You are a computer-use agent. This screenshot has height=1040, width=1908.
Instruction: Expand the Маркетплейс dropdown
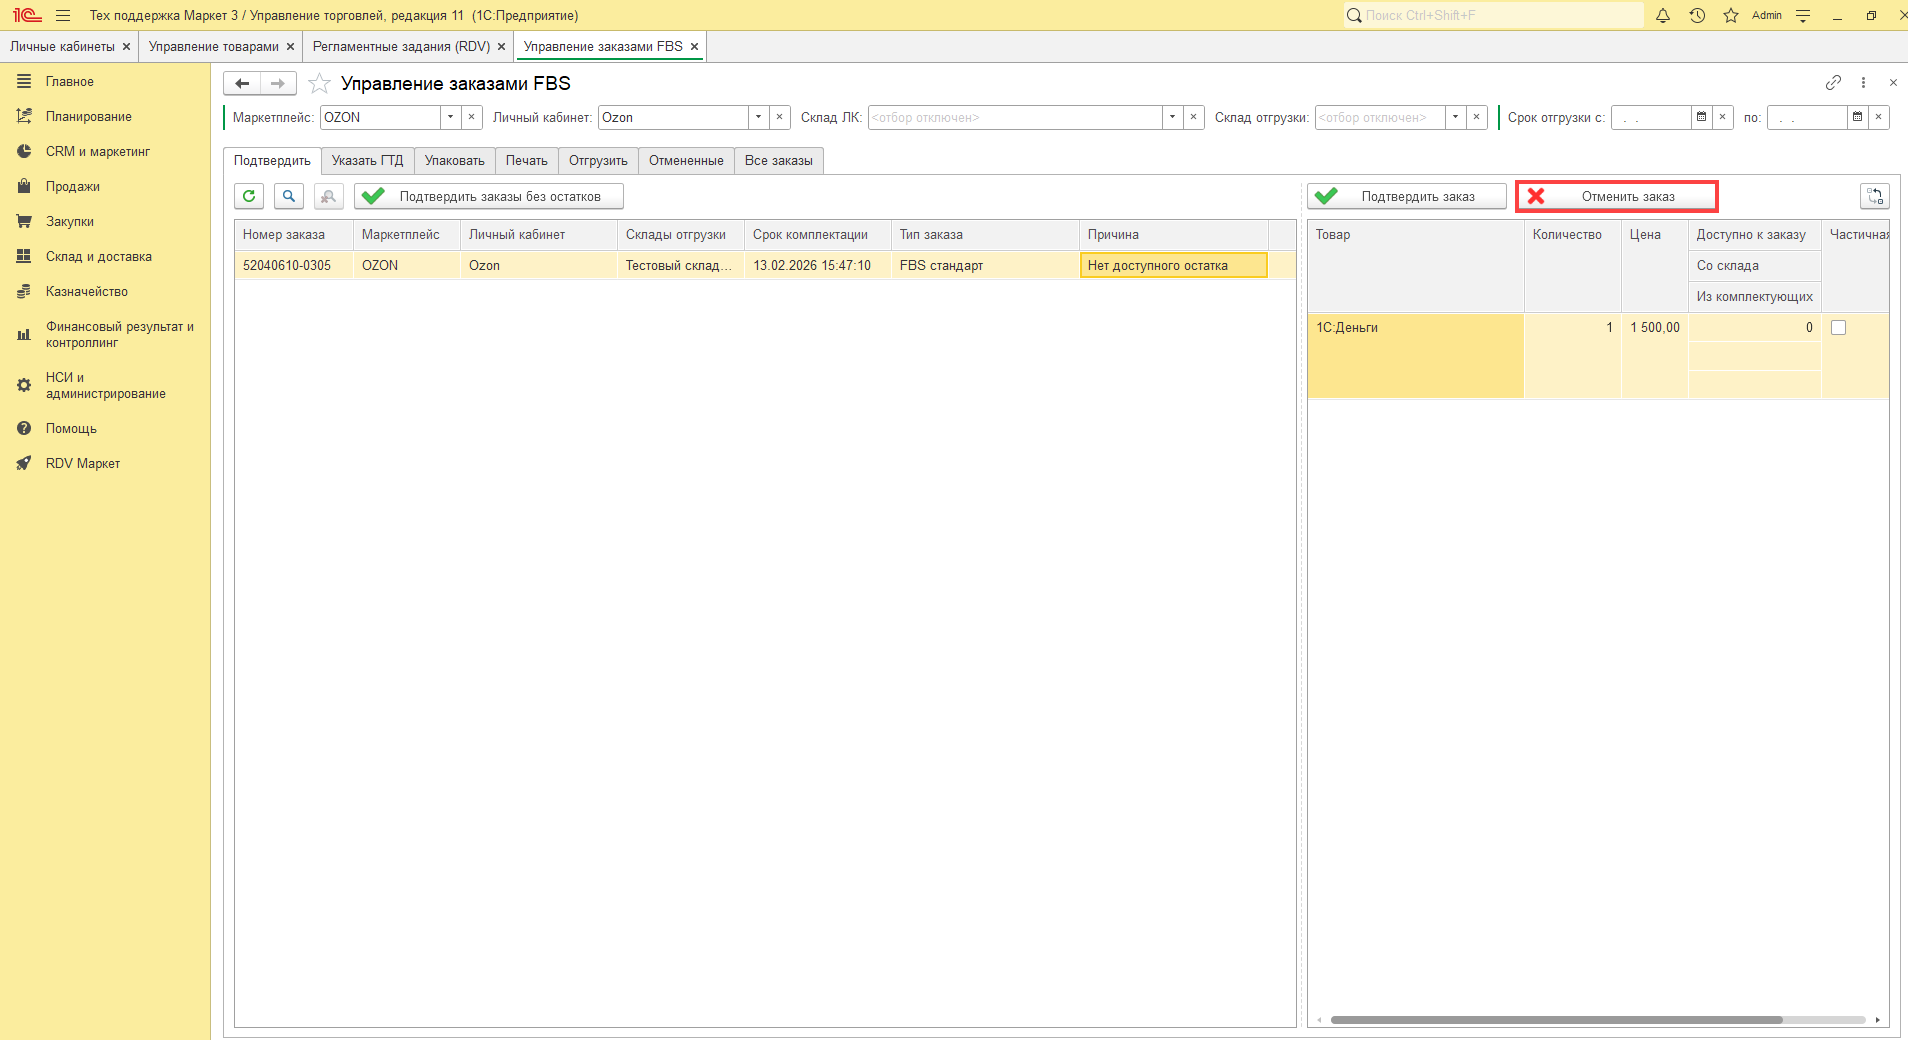pos(451,117)
